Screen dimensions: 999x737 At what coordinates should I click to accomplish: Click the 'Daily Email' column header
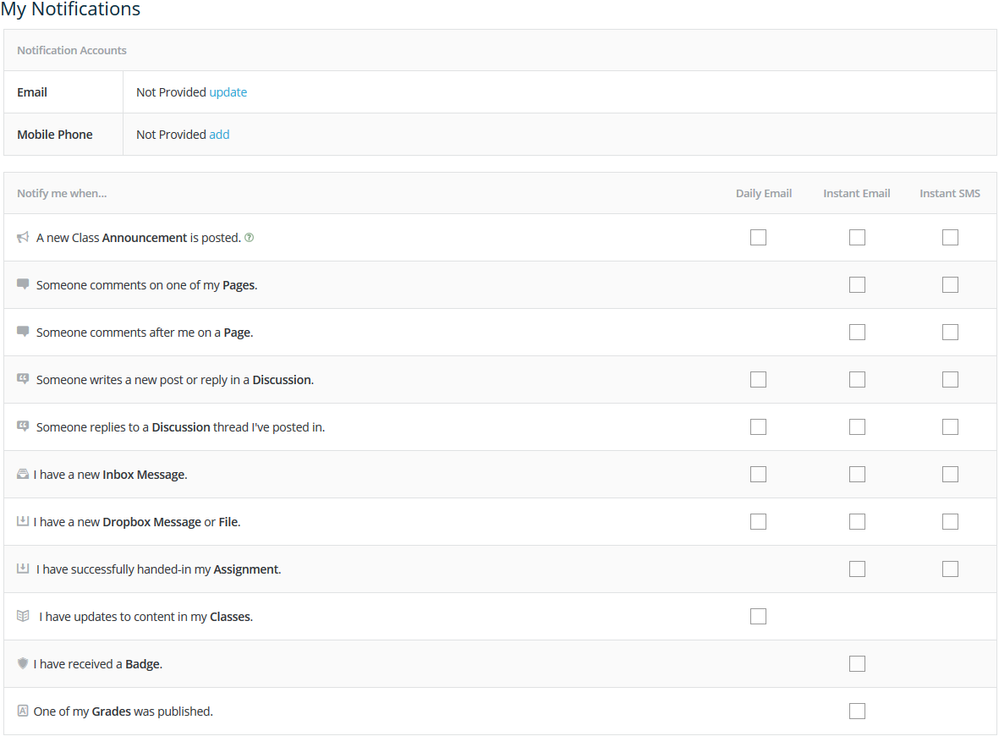point(763,193)
